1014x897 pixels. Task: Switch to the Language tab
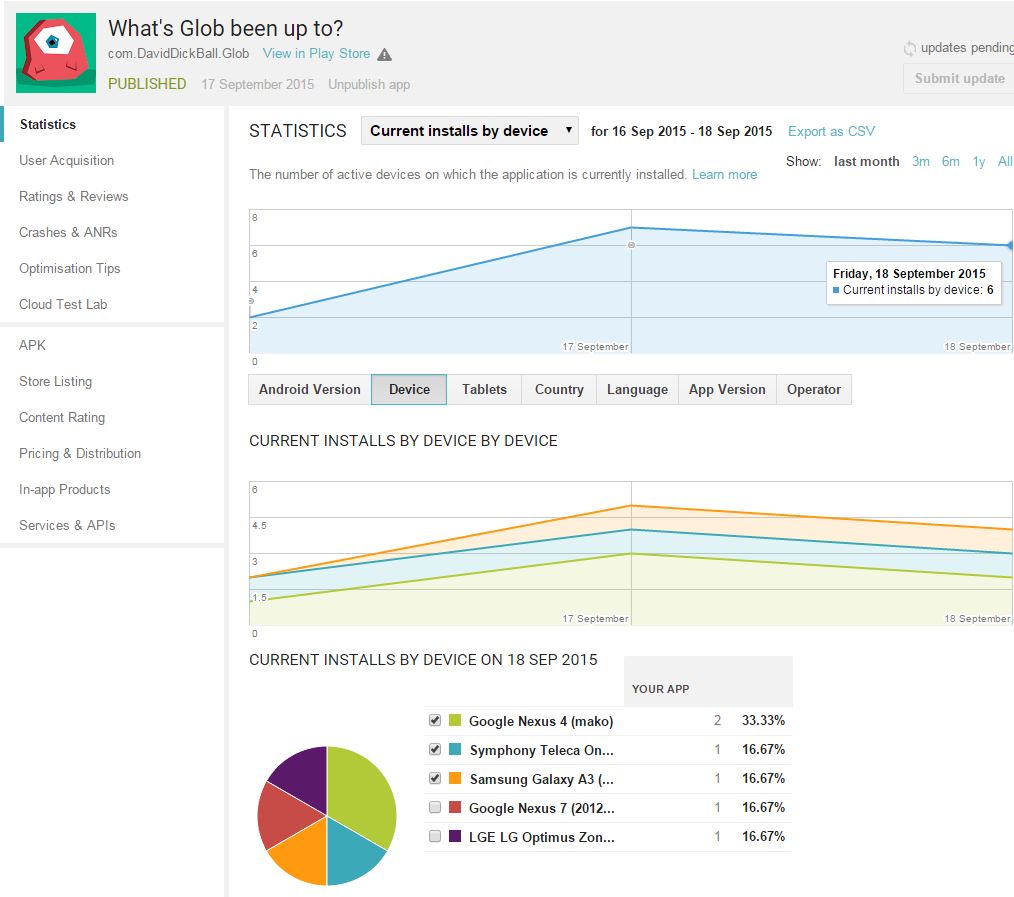click(638, 389)
